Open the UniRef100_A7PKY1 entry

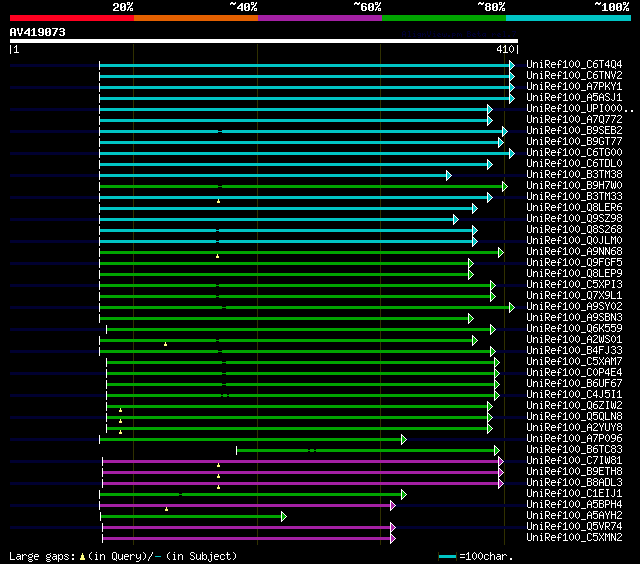point(574,87)
